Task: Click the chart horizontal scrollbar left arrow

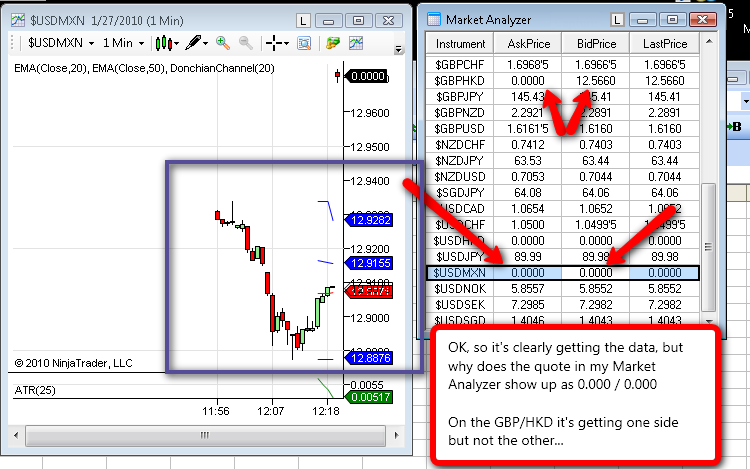Action: [x=16, y=435]
